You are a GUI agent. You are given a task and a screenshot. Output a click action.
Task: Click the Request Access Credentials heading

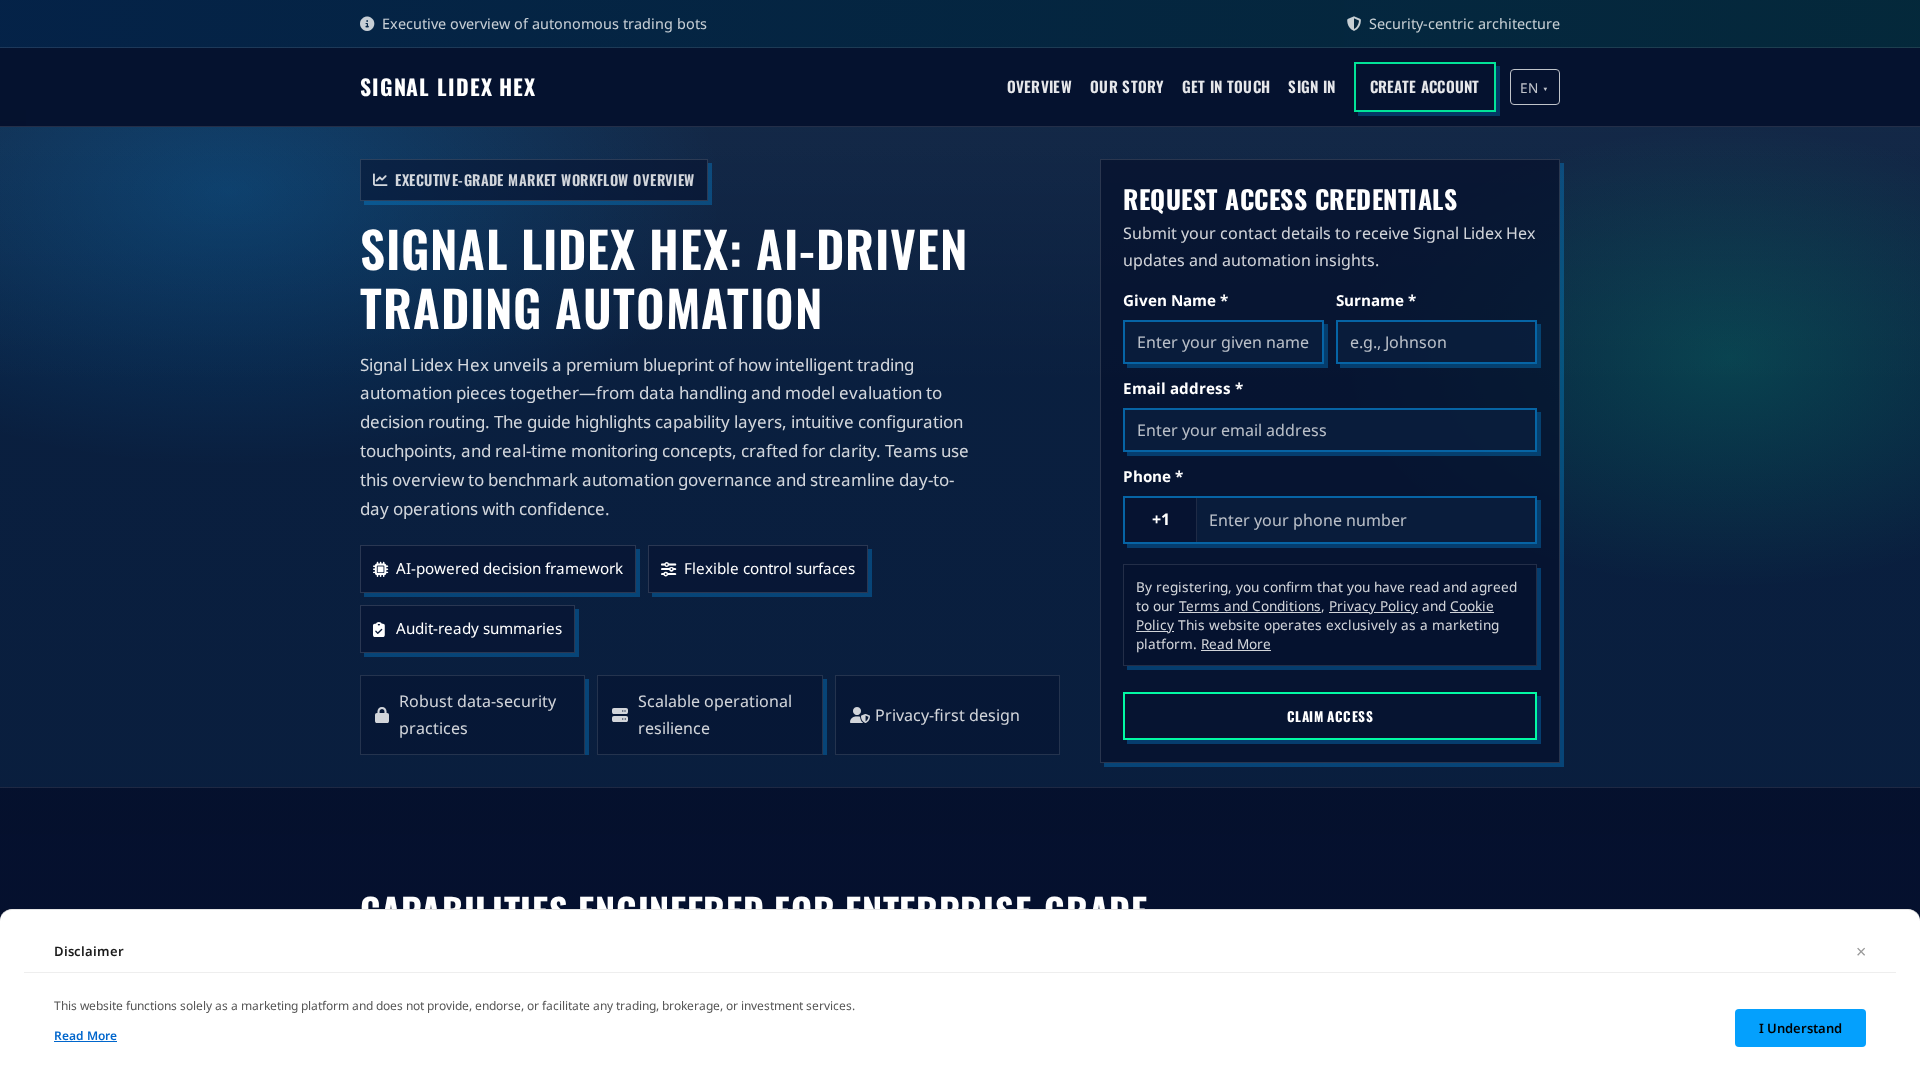[1290, 199]
